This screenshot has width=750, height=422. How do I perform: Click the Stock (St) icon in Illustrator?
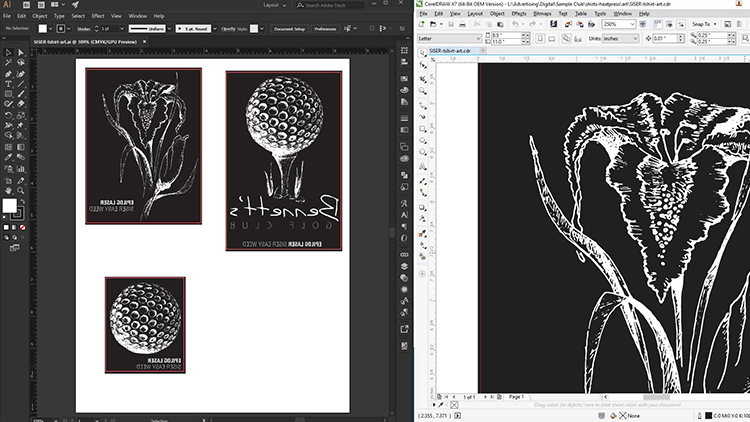[41, 5]
